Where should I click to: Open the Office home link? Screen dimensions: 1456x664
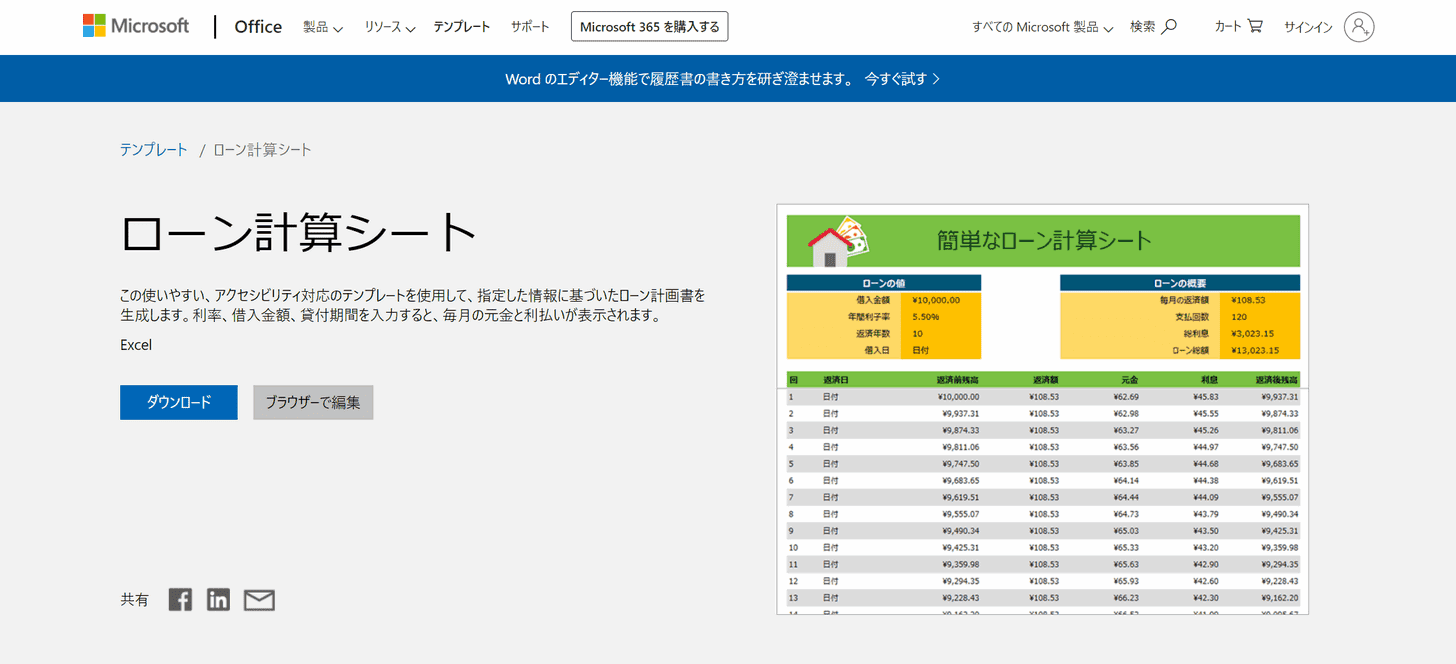[x=258, y=27]
